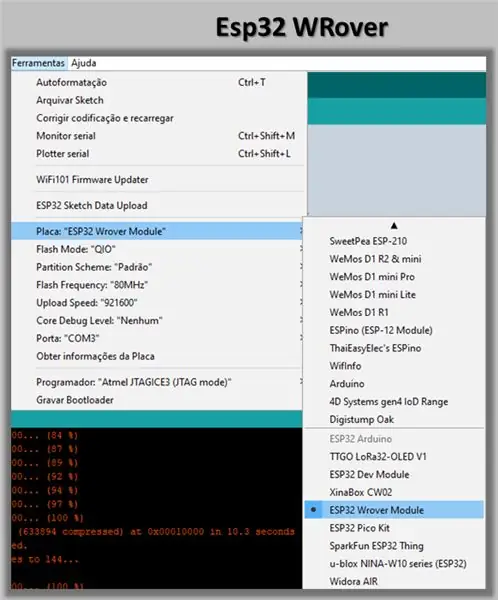The image size is (498, 600).
Task: Open the Ajuda menu
Action: pos(83,63)
